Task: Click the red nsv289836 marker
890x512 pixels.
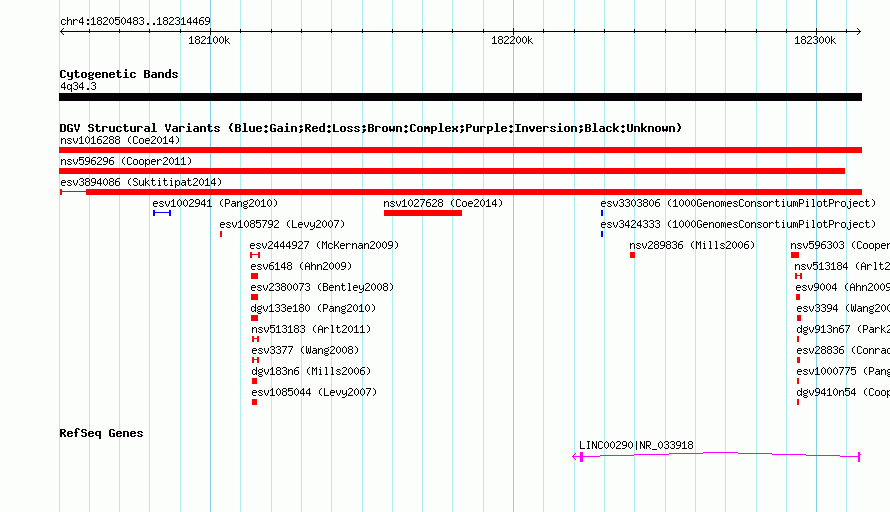Action: pyautogui.click(x=632, y=255)
